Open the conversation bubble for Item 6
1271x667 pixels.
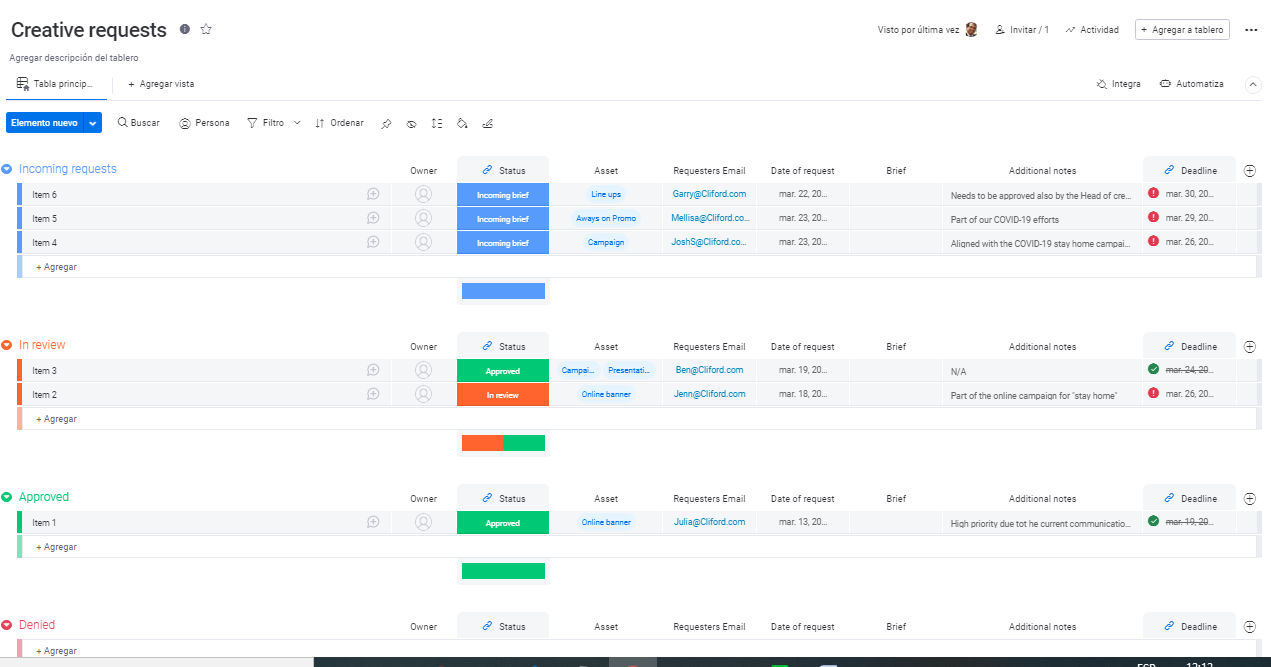[x=373, y=194]
